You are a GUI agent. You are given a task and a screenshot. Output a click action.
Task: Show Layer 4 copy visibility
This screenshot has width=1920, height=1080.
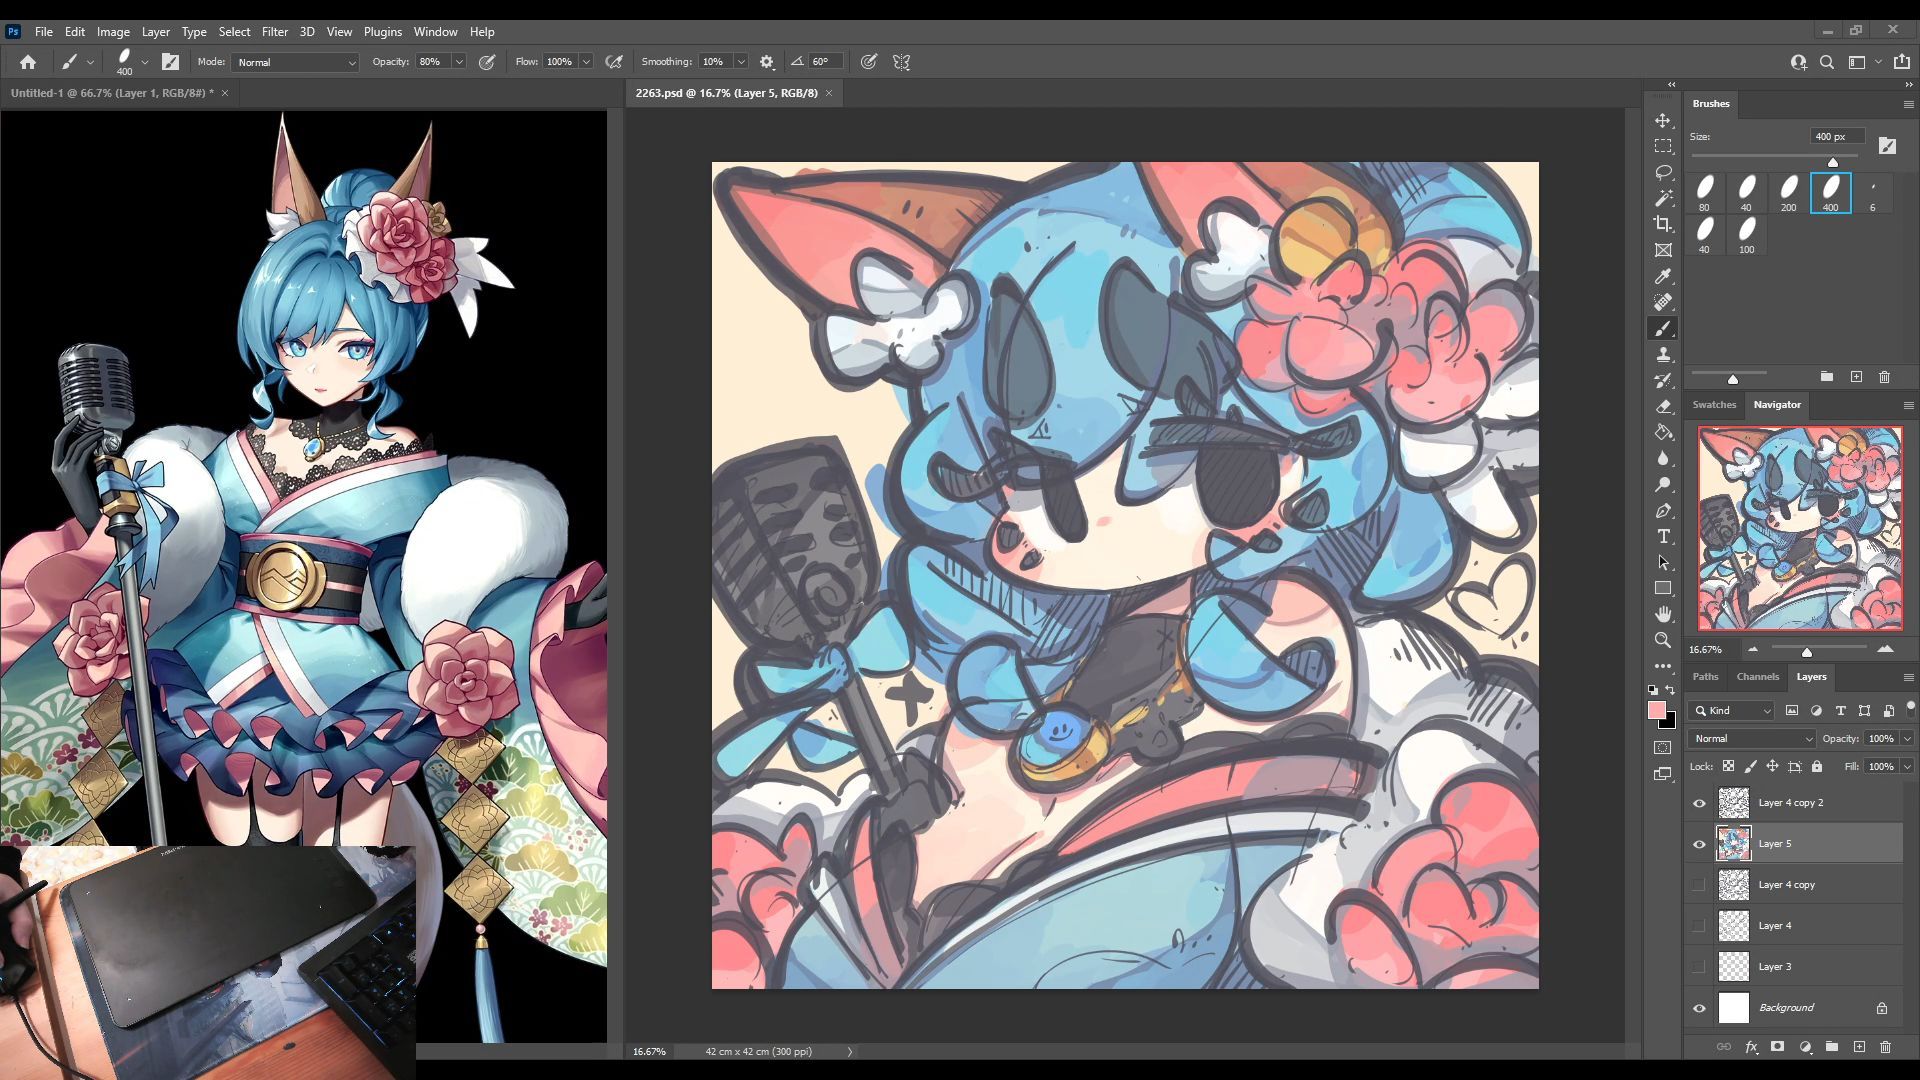point(1699,885)
